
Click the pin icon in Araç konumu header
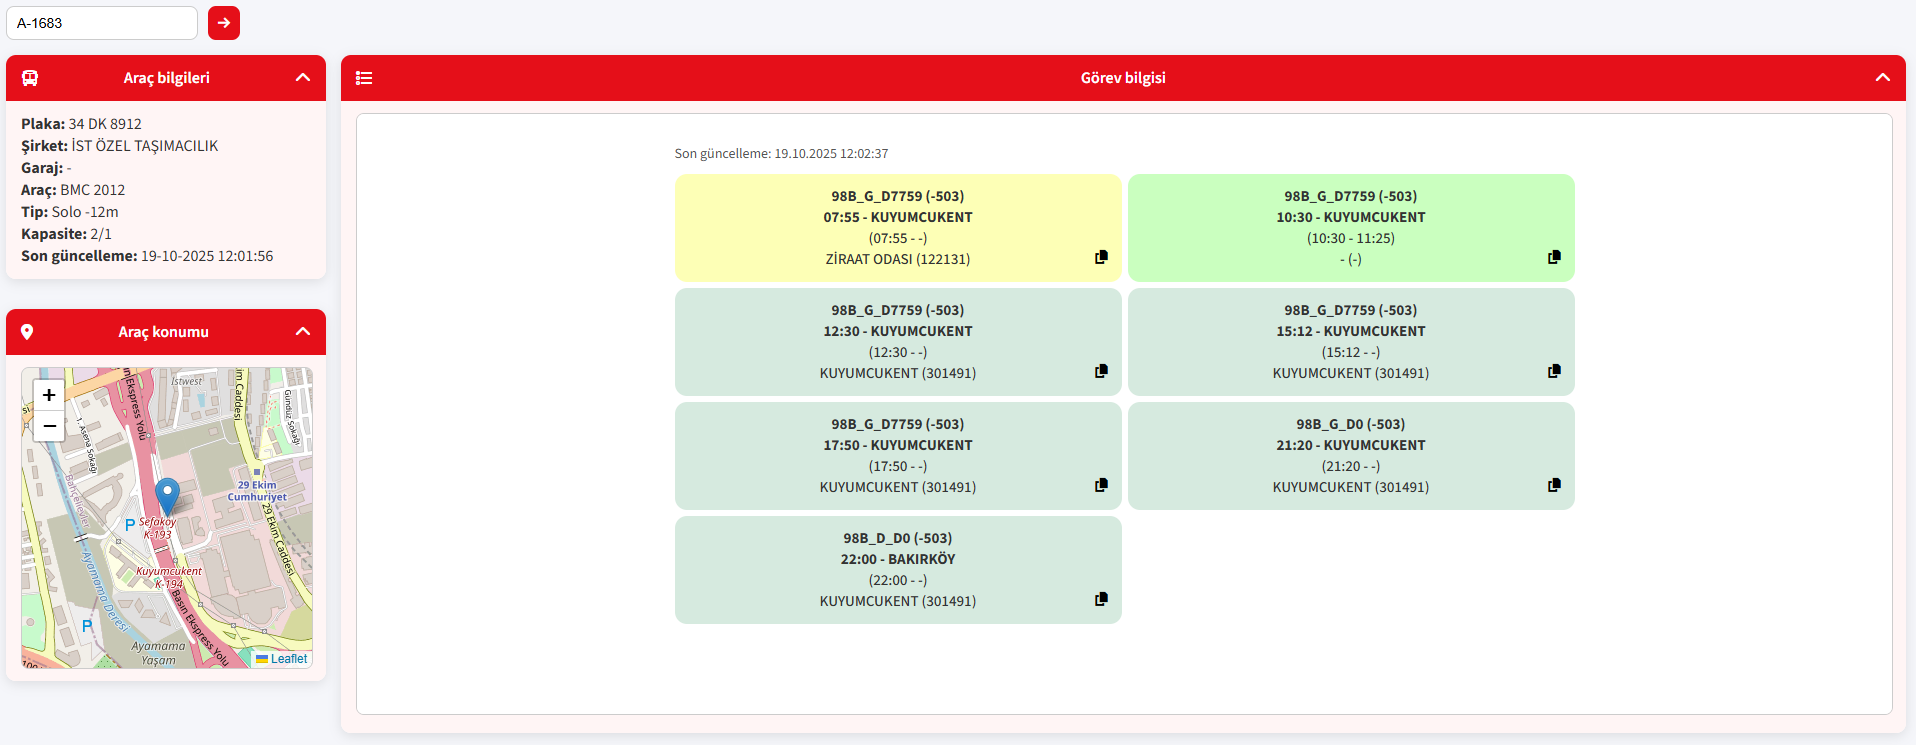[27, 332]
